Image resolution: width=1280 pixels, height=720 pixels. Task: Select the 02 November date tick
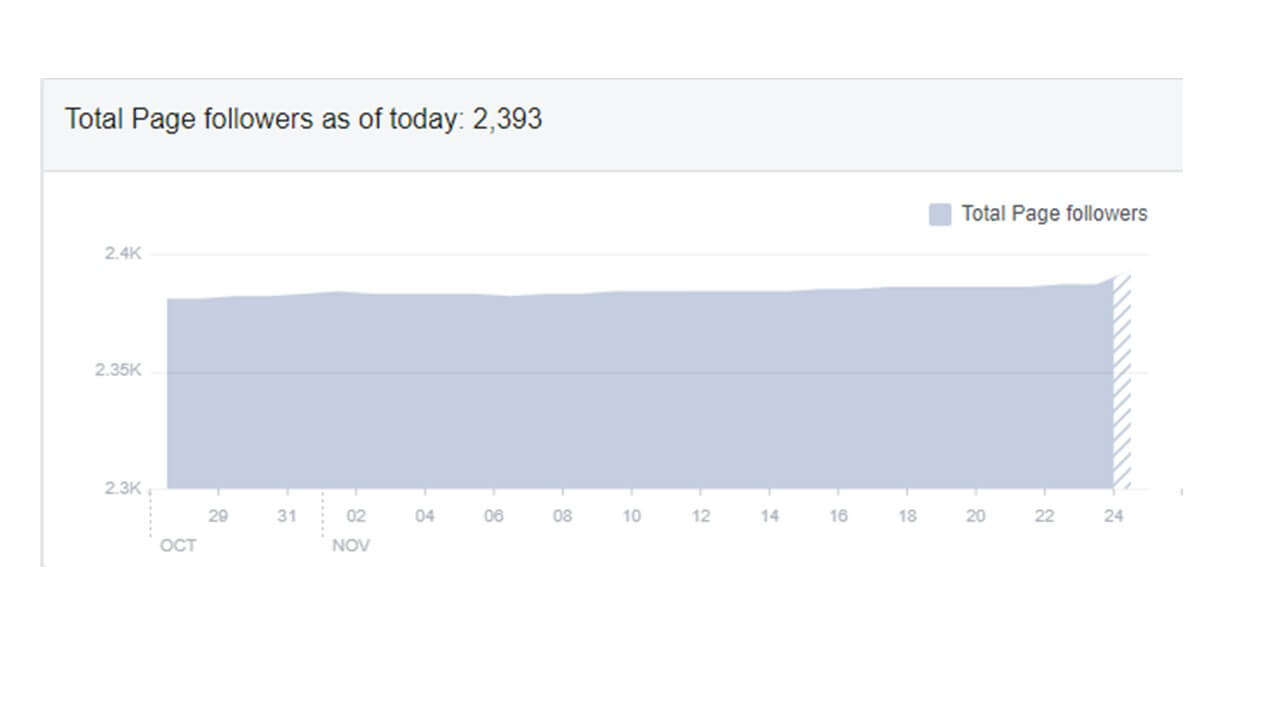356,516
